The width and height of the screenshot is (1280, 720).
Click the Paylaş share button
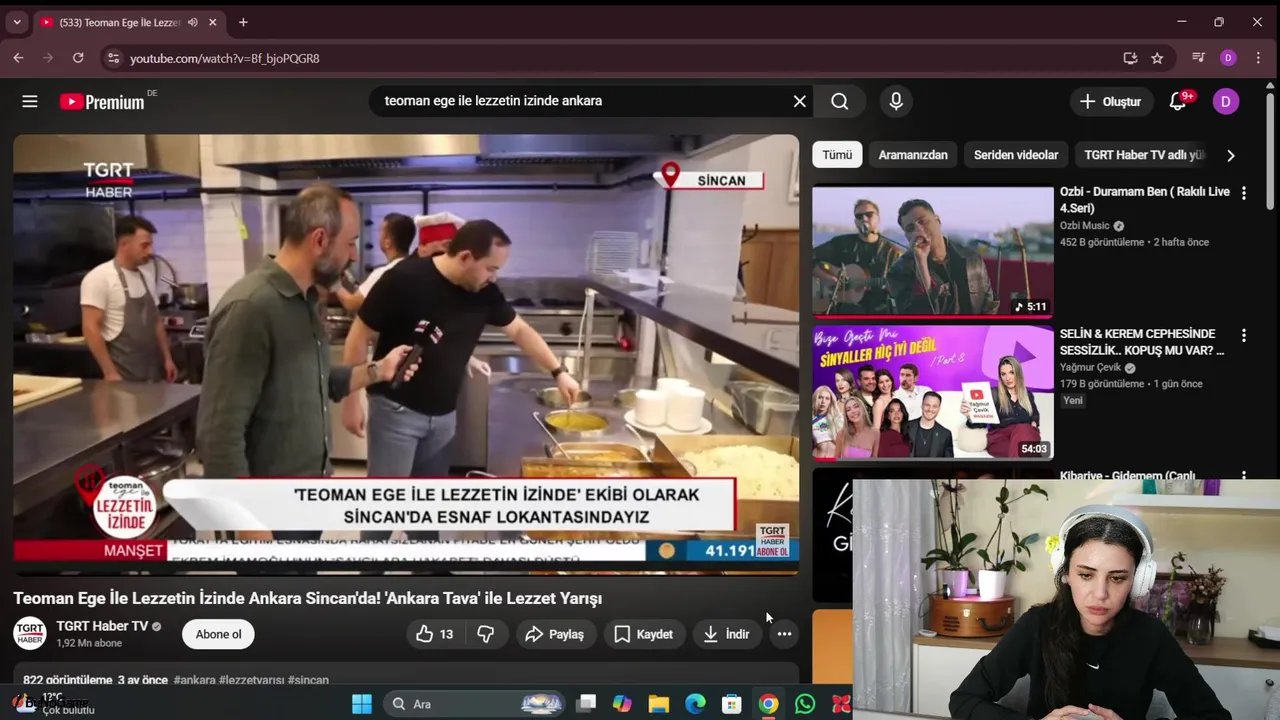(555, 634)
